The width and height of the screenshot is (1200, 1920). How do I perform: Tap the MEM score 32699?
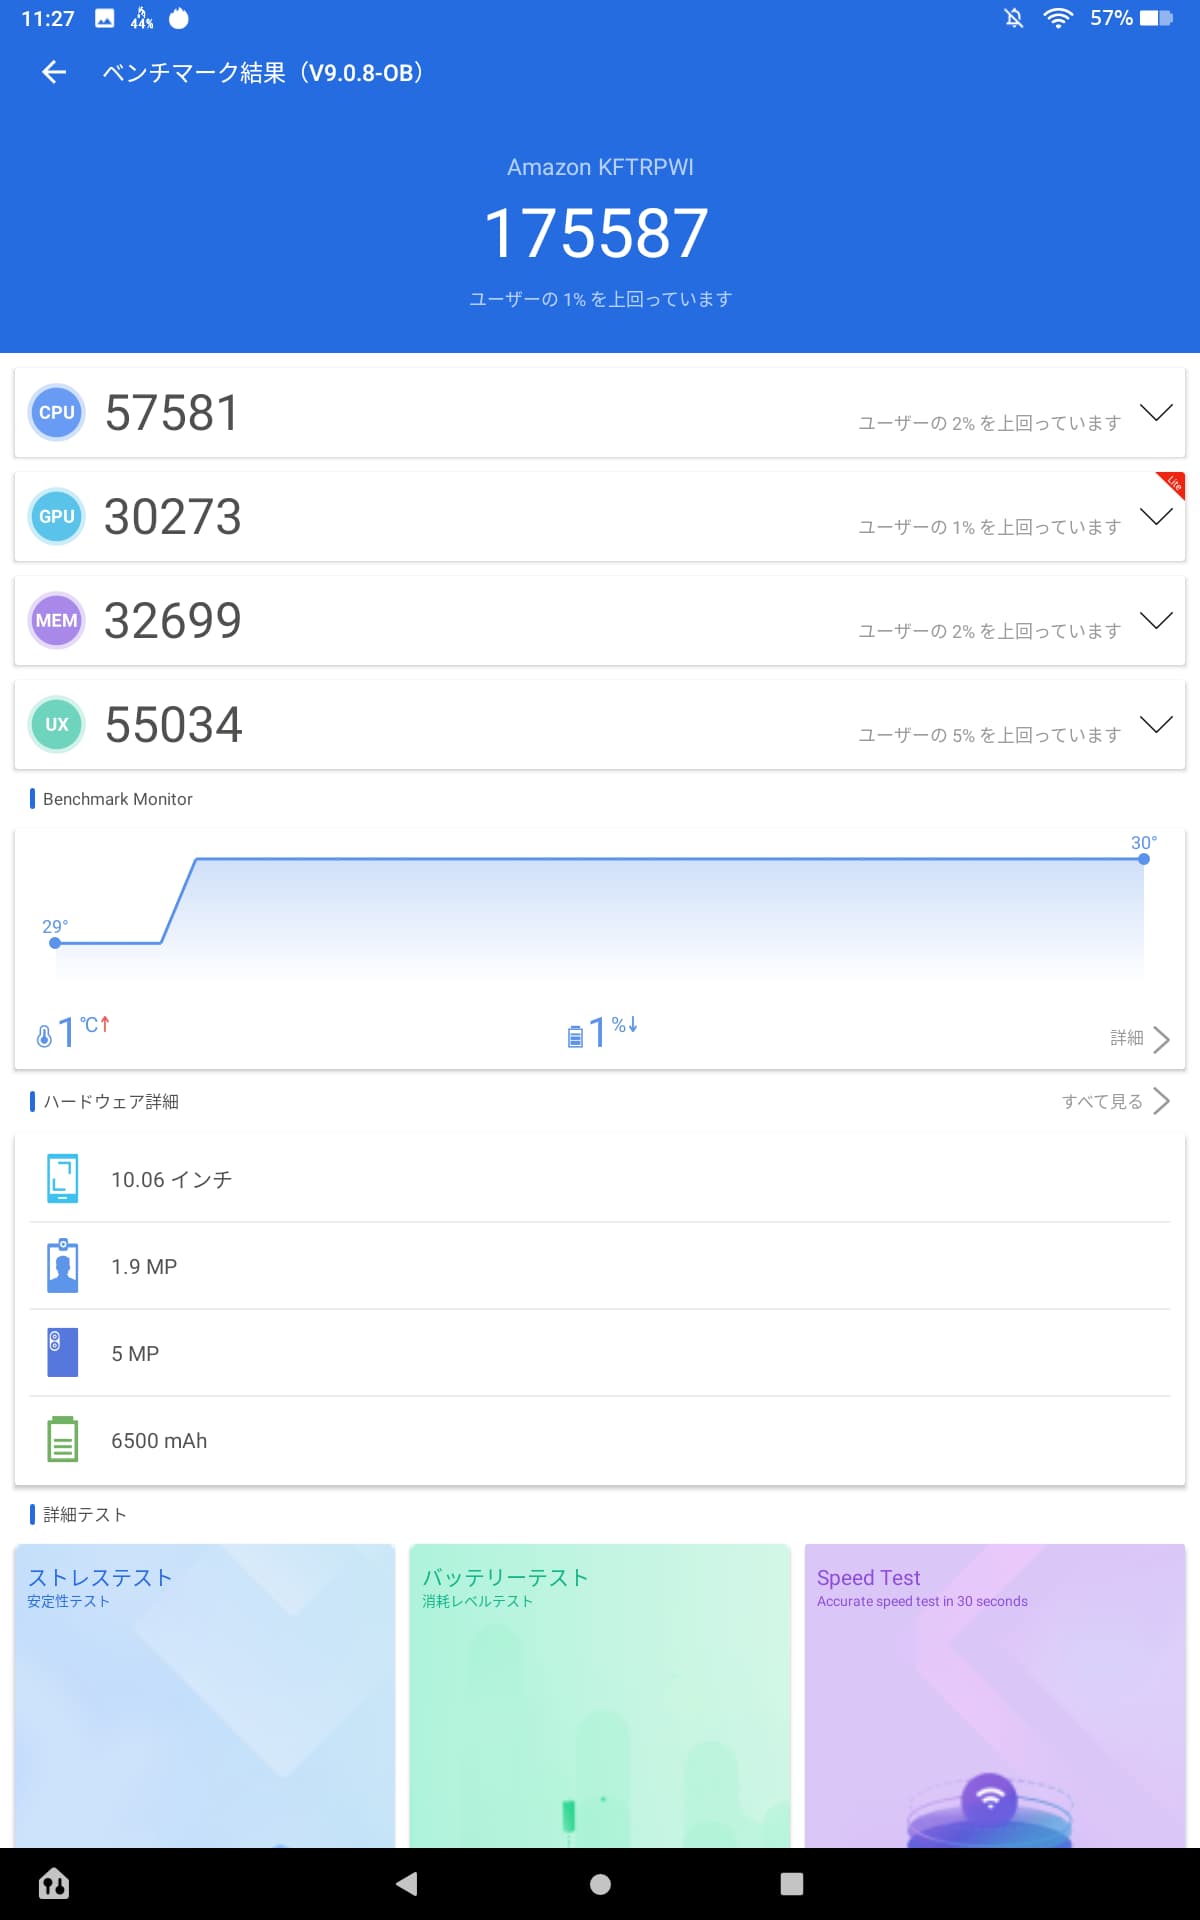(173, 621)
